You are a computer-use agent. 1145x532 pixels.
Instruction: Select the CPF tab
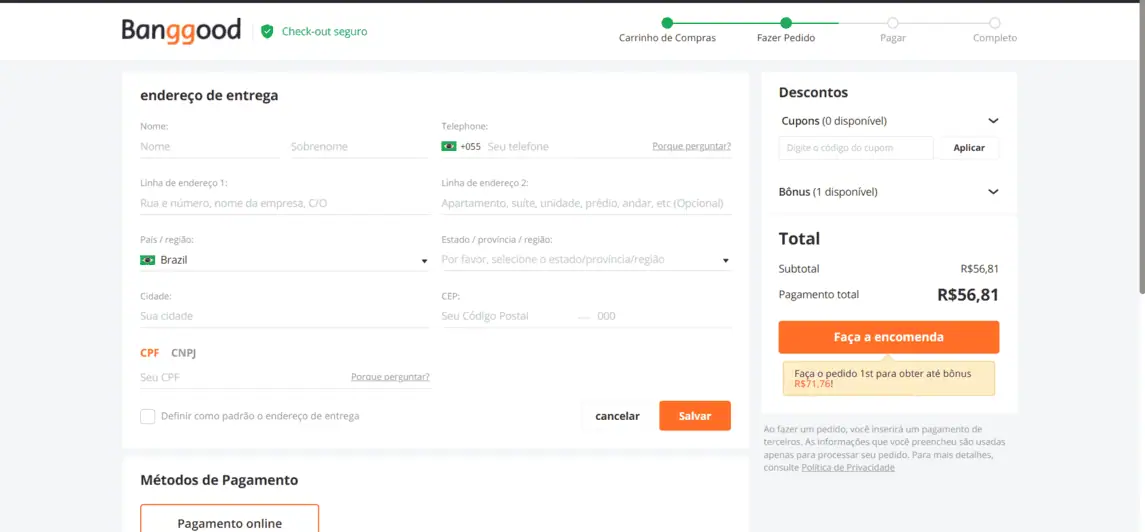pyautogui.click(x=150, y=353)
